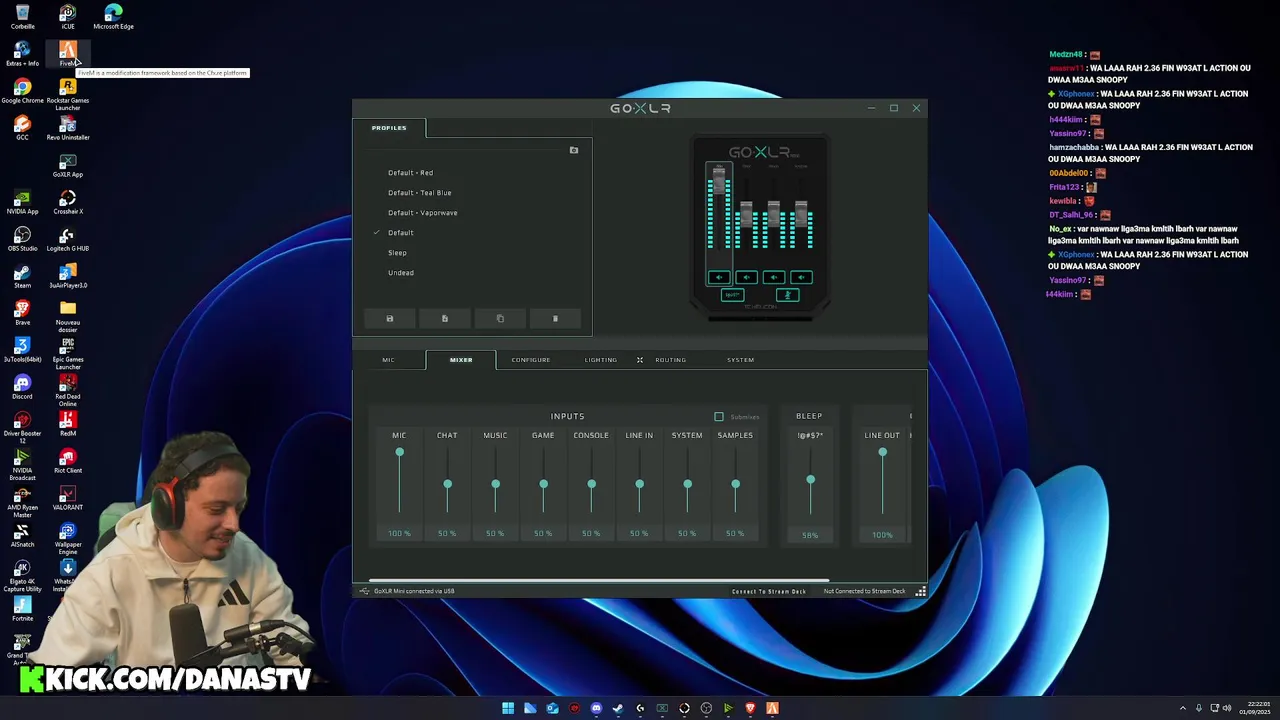Image resolution: width=1280 pixels, height=720 pixels.
Task: Select the Undead profile
Action: click(401, 273)
